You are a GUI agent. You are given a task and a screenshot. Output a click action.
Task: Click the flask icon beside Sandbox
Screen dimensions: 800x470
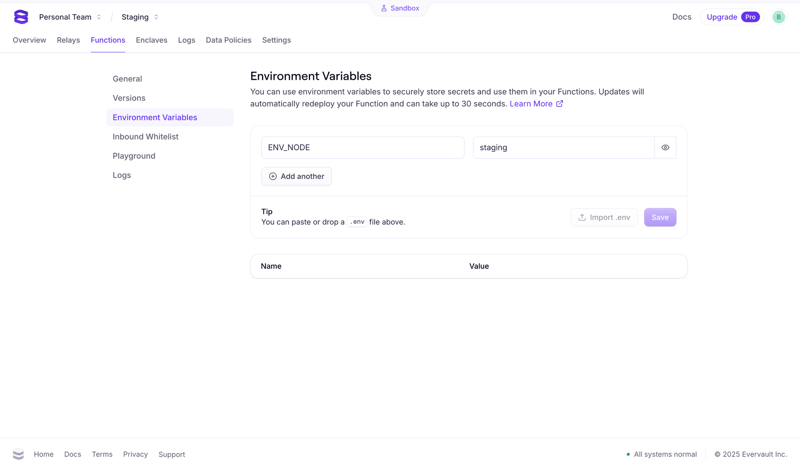point(384,8)
